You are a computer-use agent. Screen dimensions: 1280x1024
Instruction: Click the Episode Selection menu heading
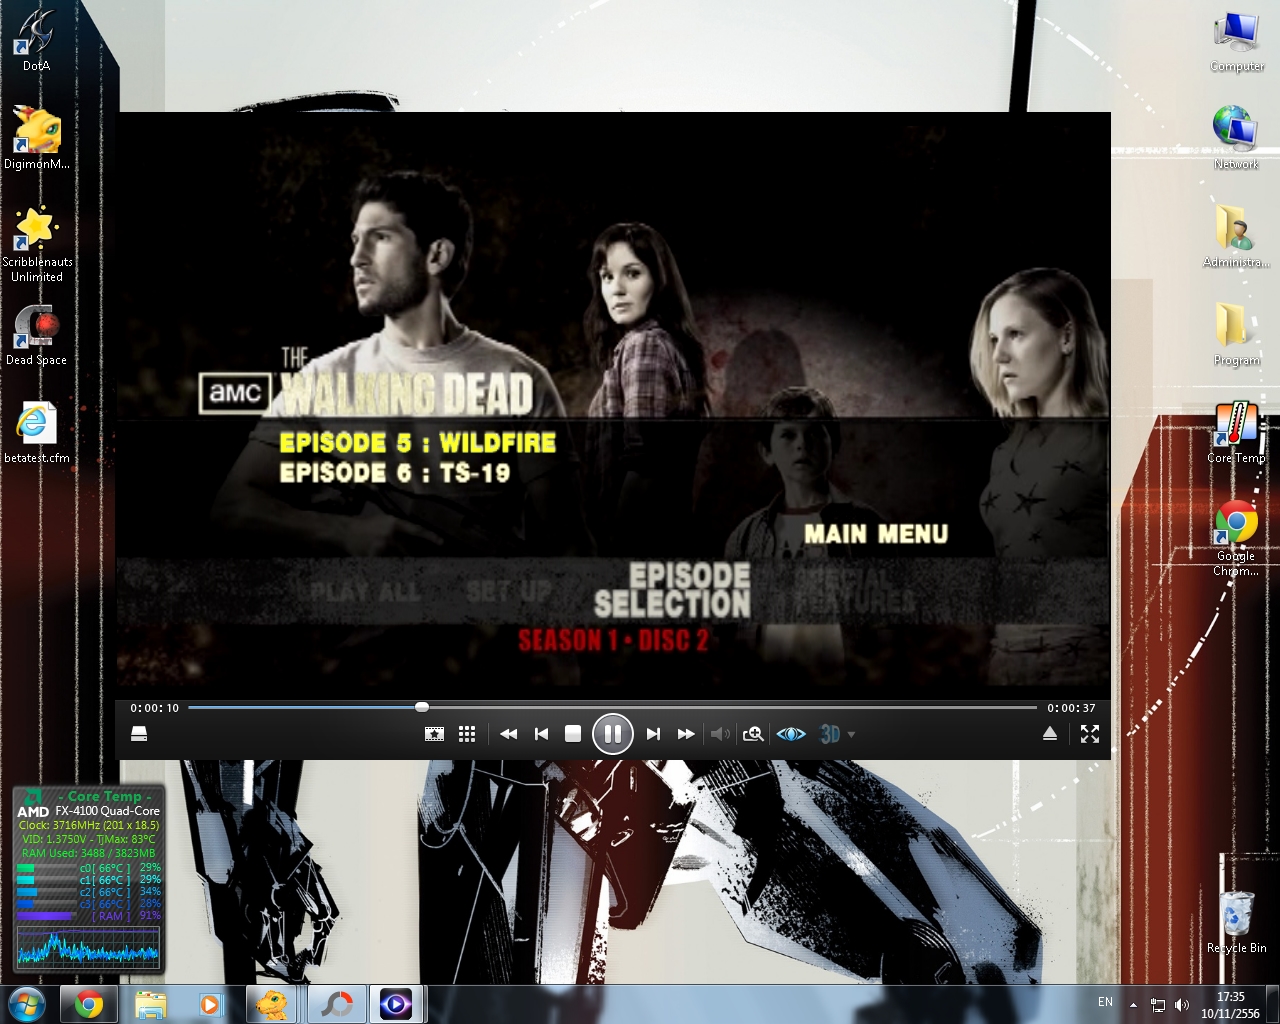672,590
